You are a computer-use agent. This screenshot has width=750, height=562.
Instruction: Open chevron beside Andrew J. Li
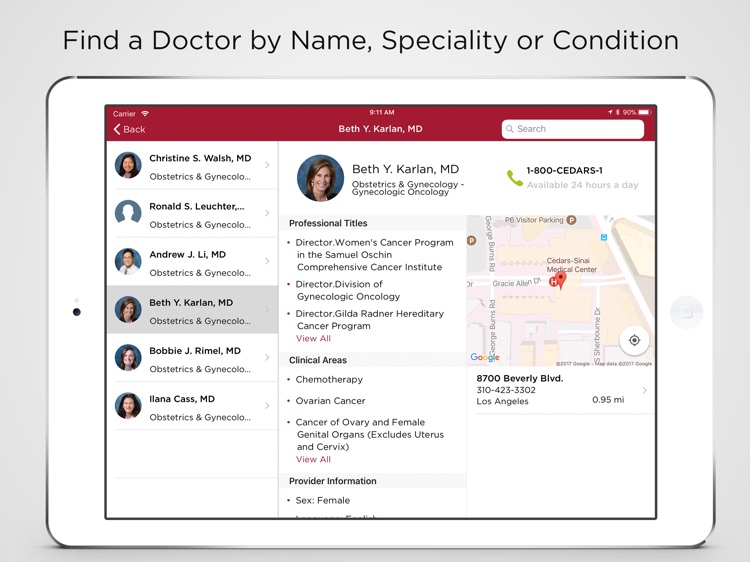pyautogui.click(x=267, y=261)
